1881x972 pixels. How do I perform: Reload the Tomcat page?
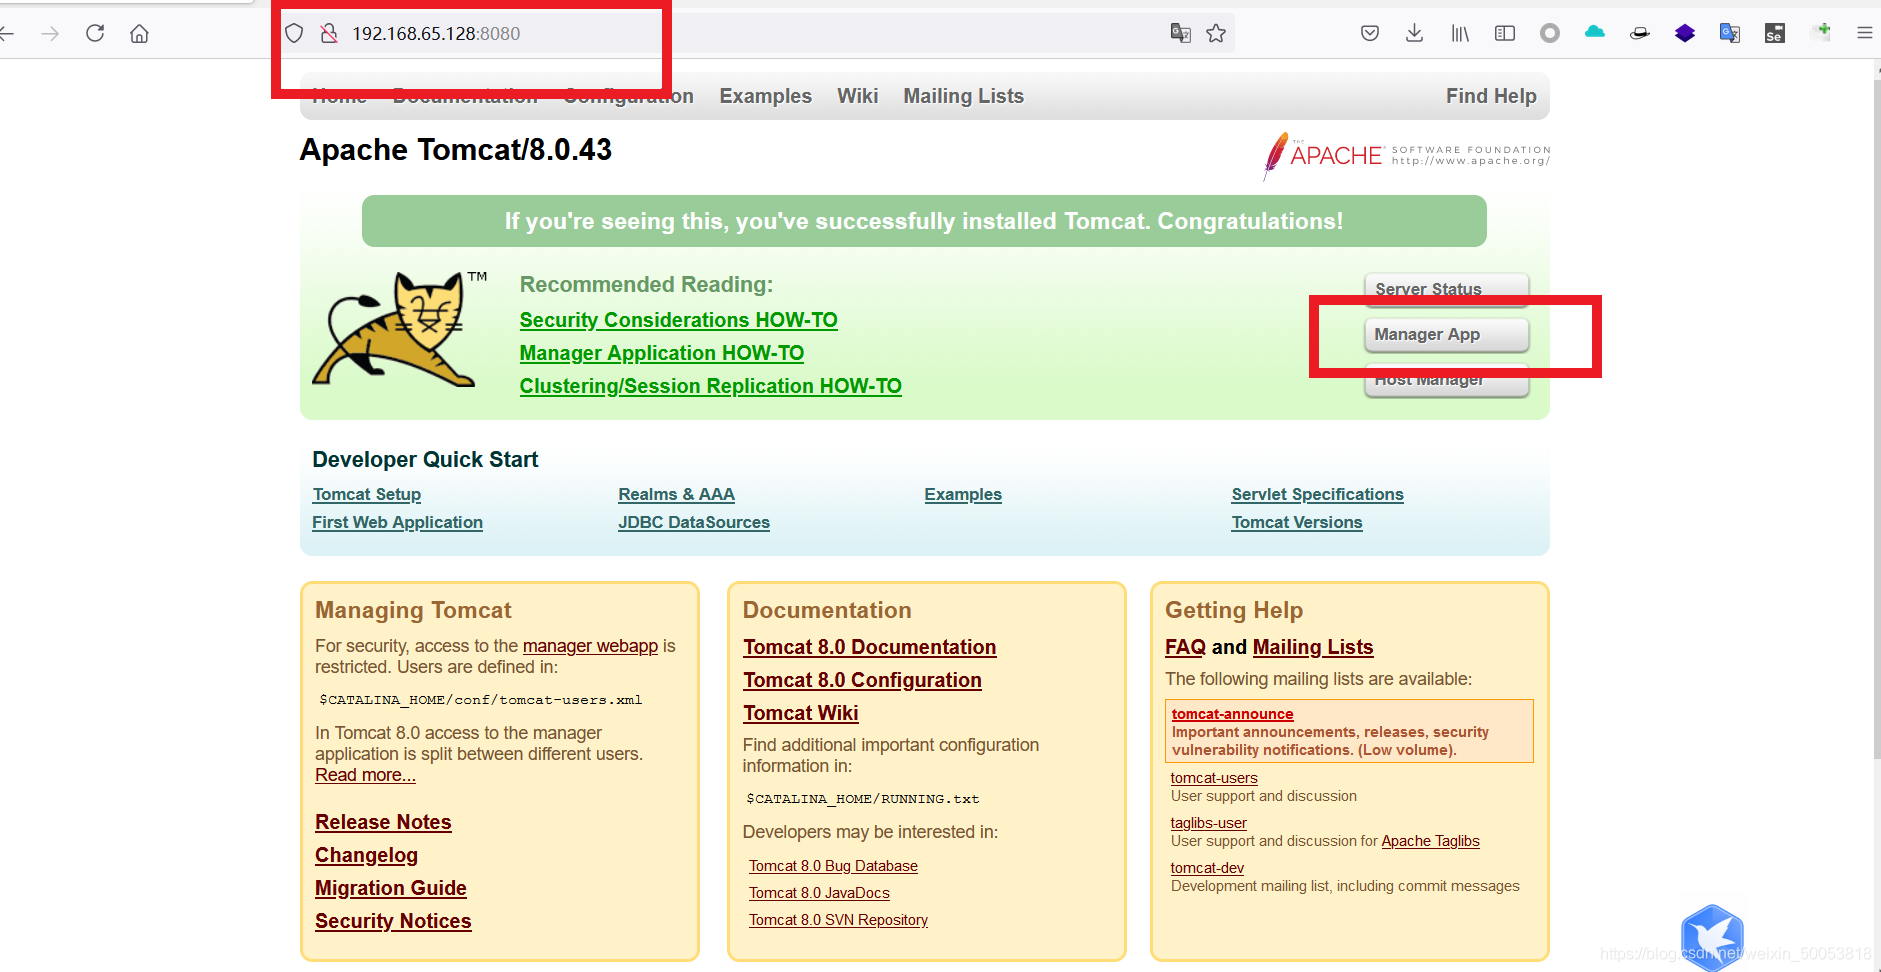(x=95, y=33)
